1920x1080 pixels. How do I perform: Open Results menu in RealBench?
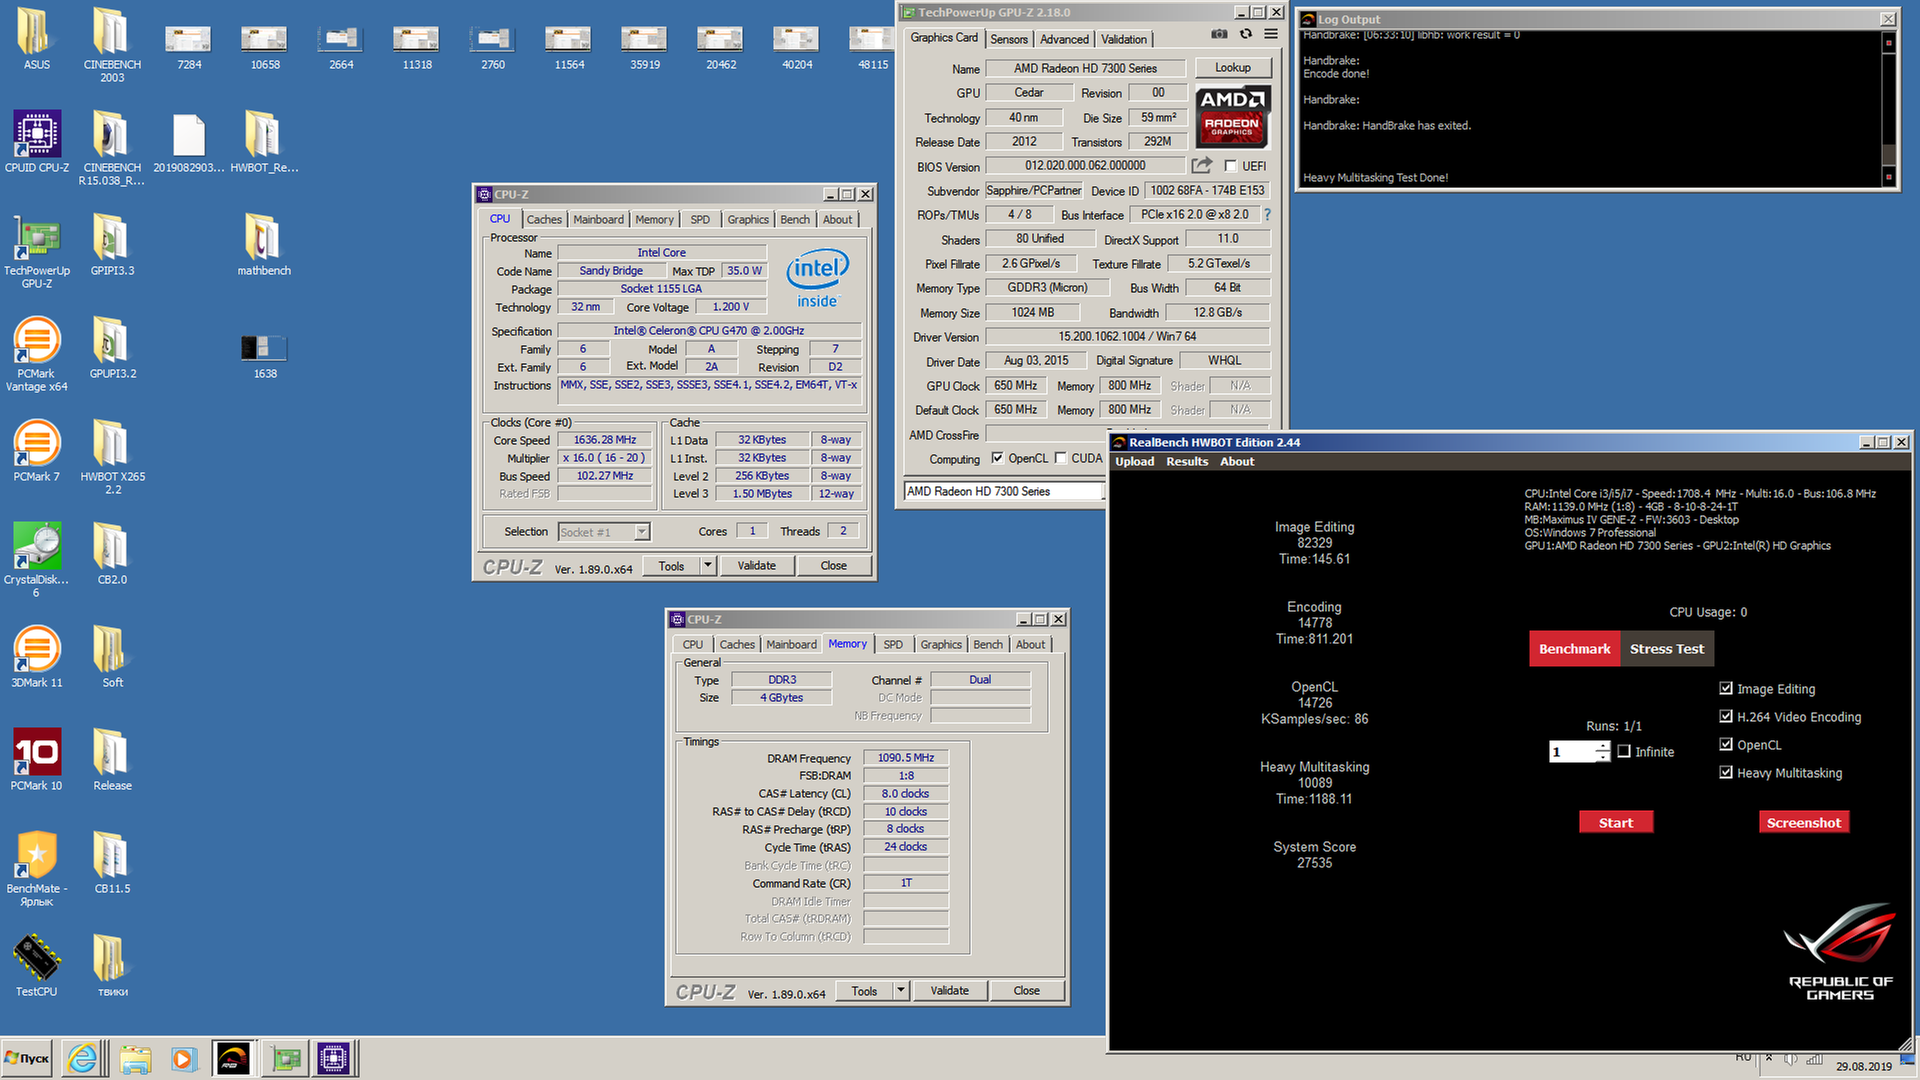tap(1187, 462)
